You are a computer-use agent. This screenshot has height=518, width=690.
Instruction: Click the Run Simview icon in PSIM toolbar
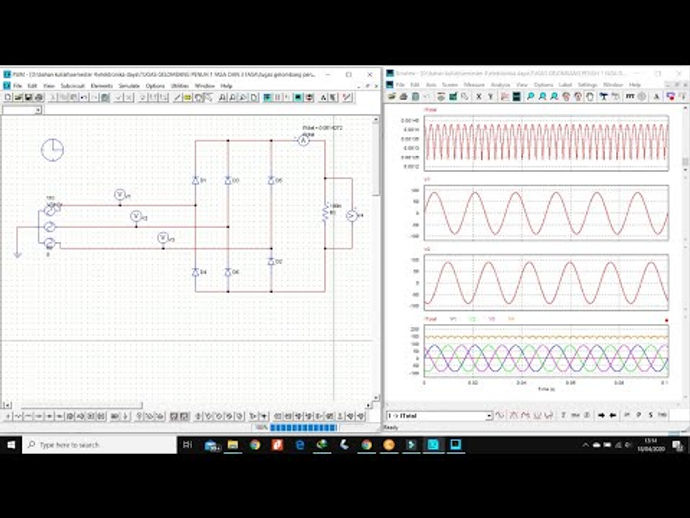298,97
